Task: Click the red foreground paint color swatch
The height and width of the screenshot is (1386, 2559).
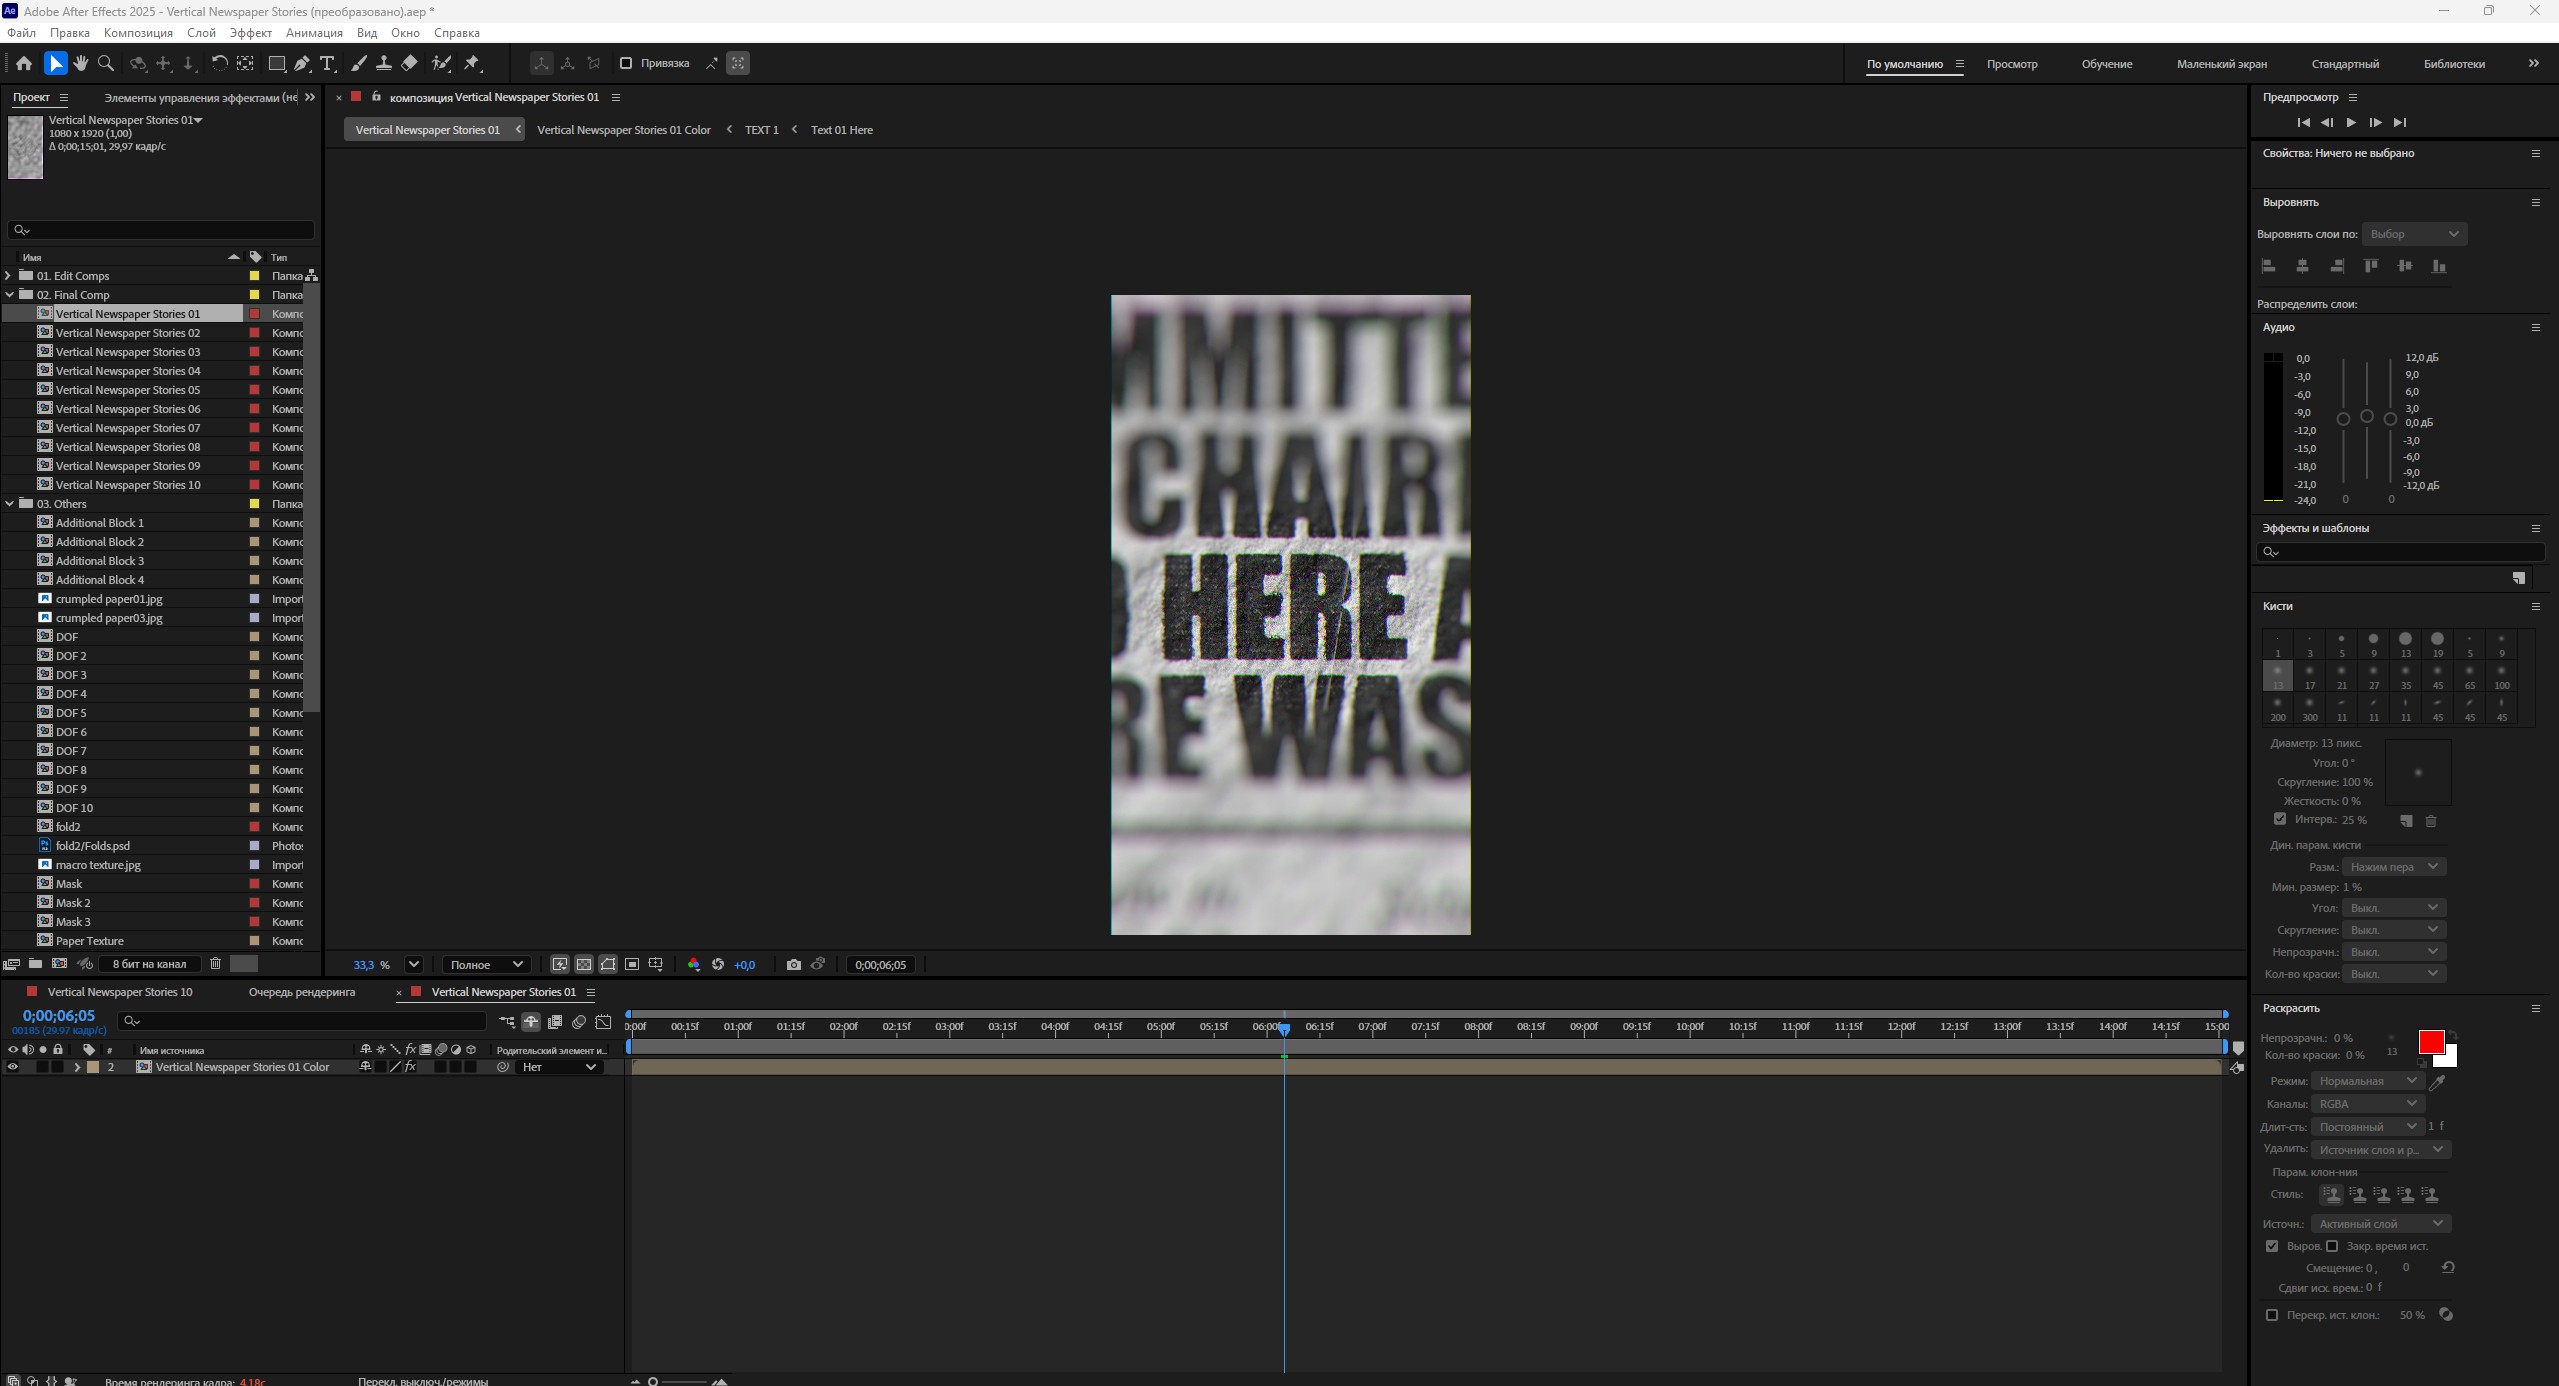Action: pos(2430,1042)
